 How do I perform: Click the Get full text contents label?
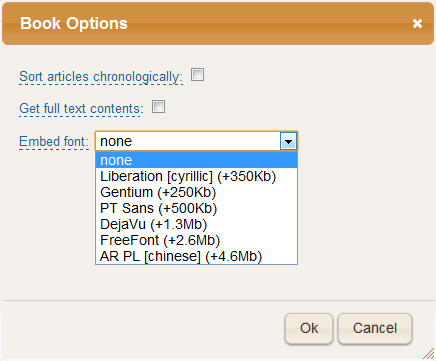[81, 109]
